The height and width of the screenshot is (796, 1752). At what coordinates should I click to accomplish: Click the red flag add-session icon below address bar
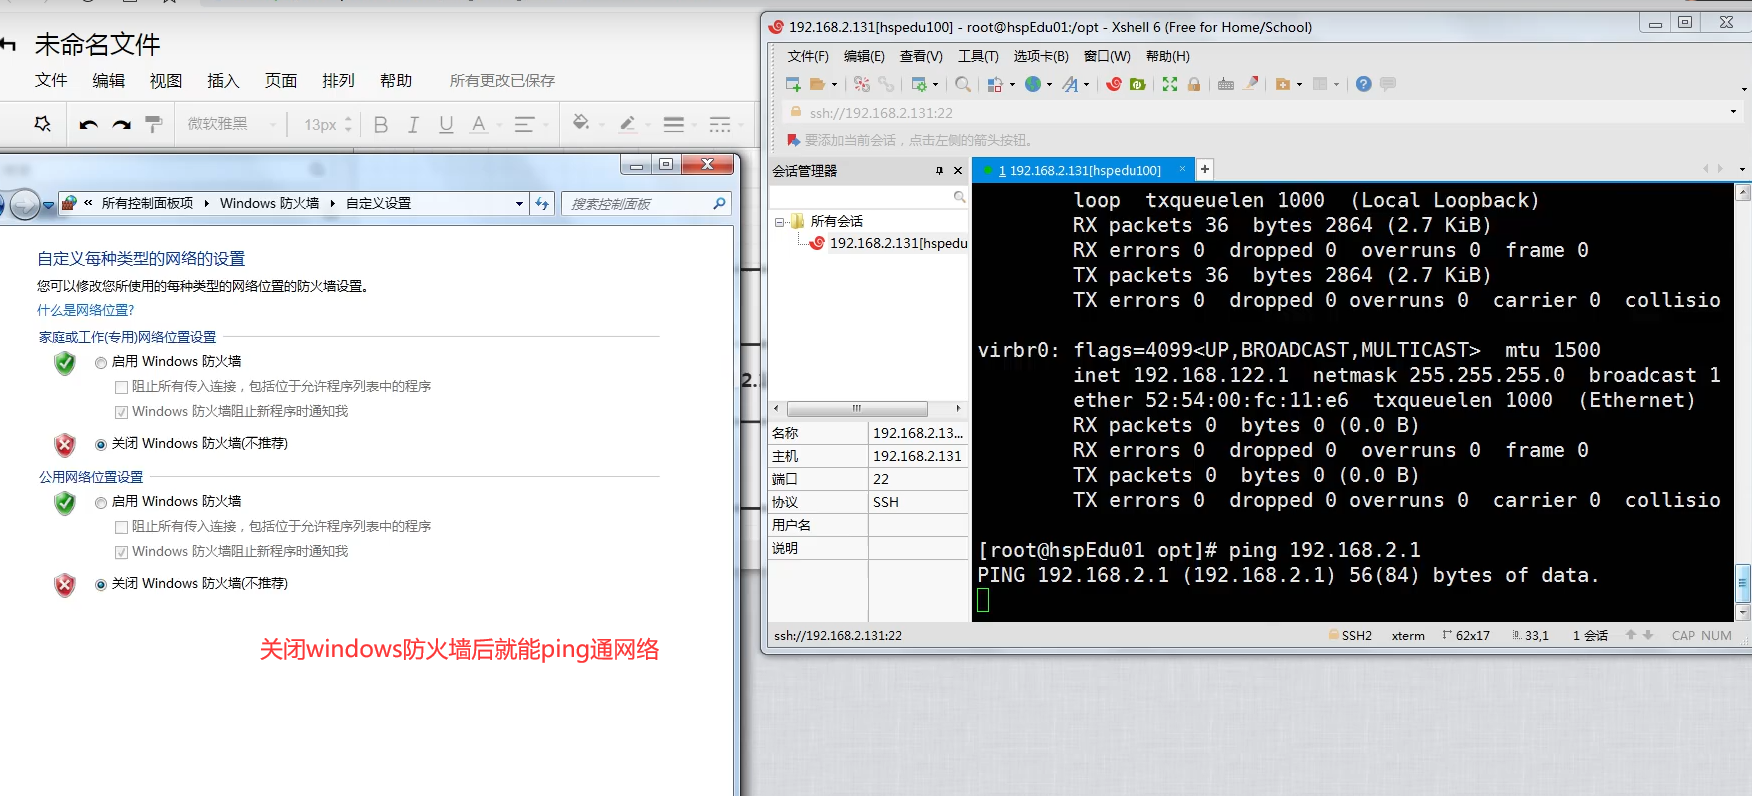click(x=794, y=140)
